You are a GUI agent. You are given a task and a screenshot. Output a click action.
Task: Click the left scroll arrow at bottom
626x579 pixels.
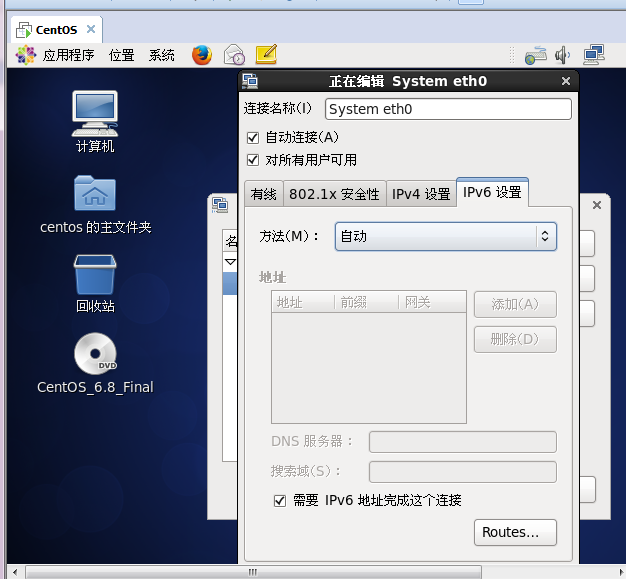coord(15,572)
